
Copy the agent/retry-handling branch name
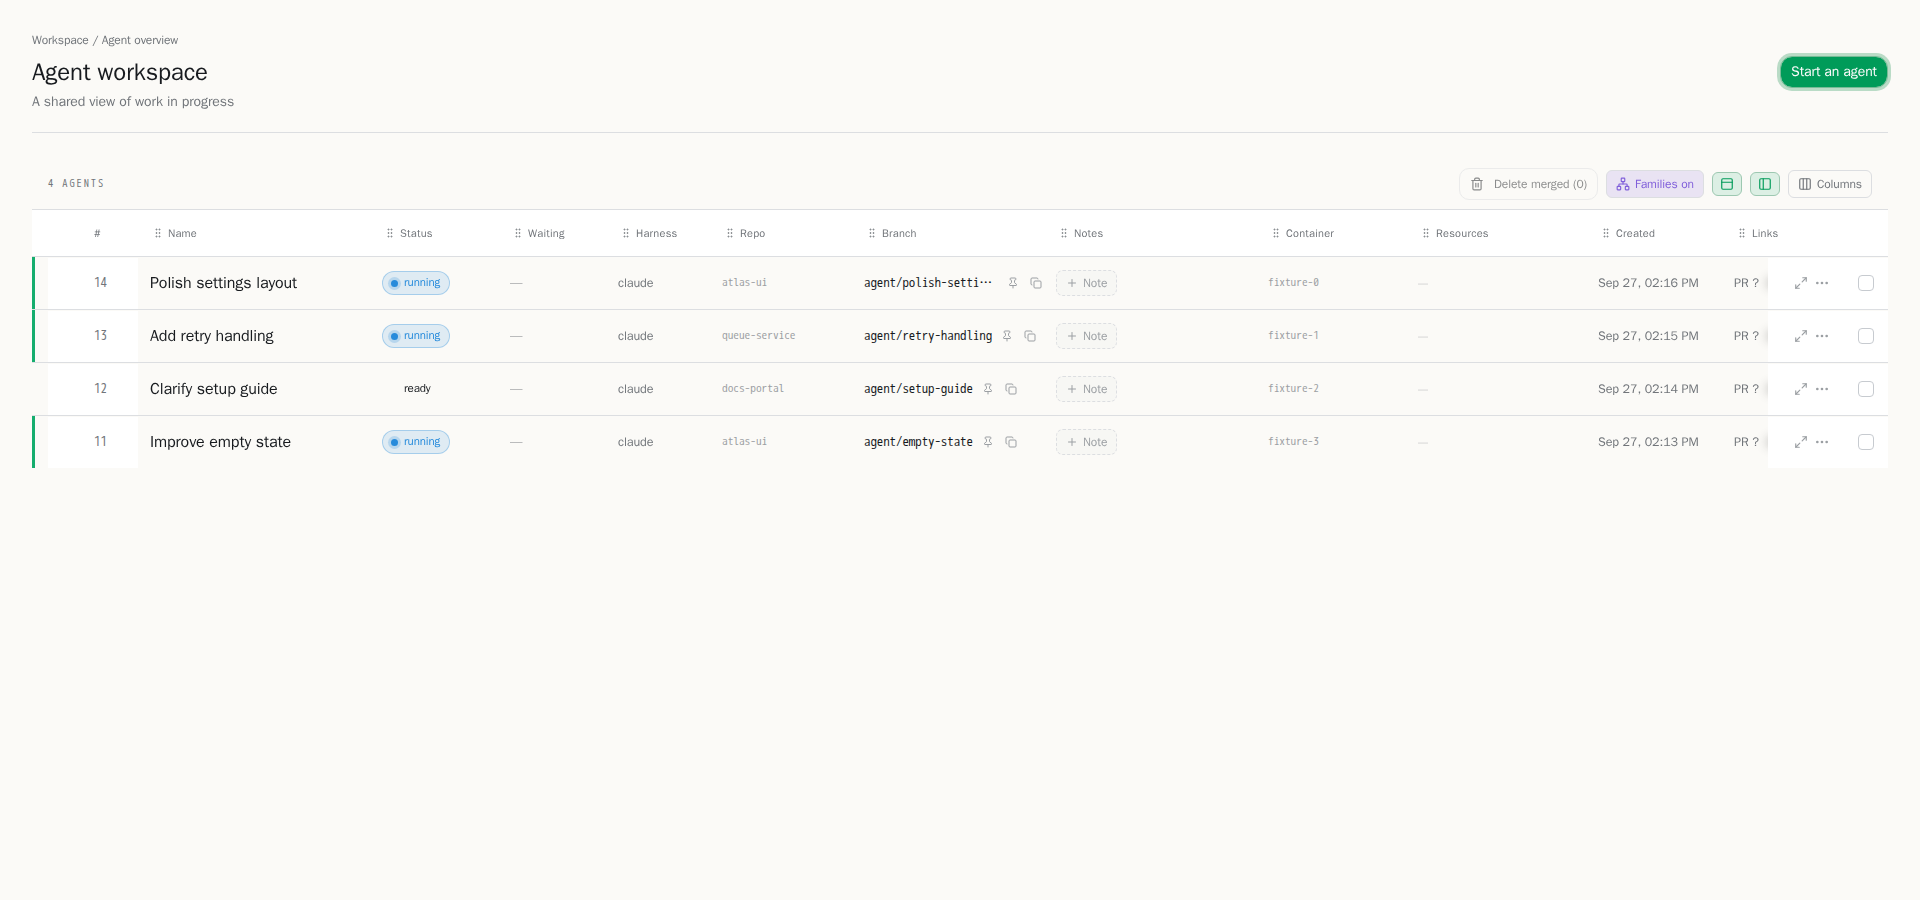1030,336
